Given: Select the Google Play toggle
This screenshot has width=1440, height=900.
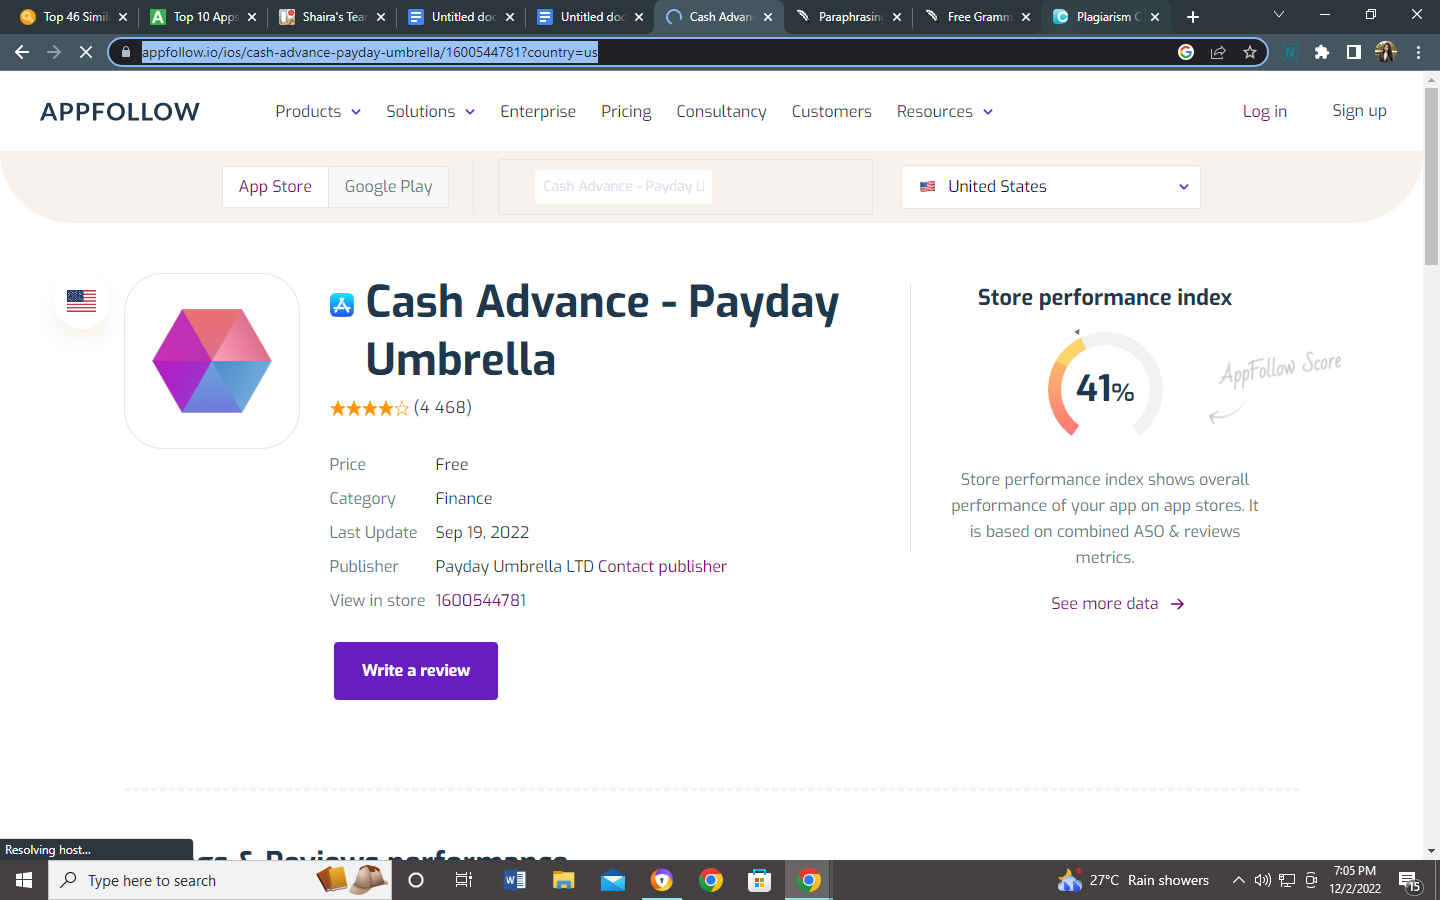Looking at the screenshot, I should click(388, 187).
